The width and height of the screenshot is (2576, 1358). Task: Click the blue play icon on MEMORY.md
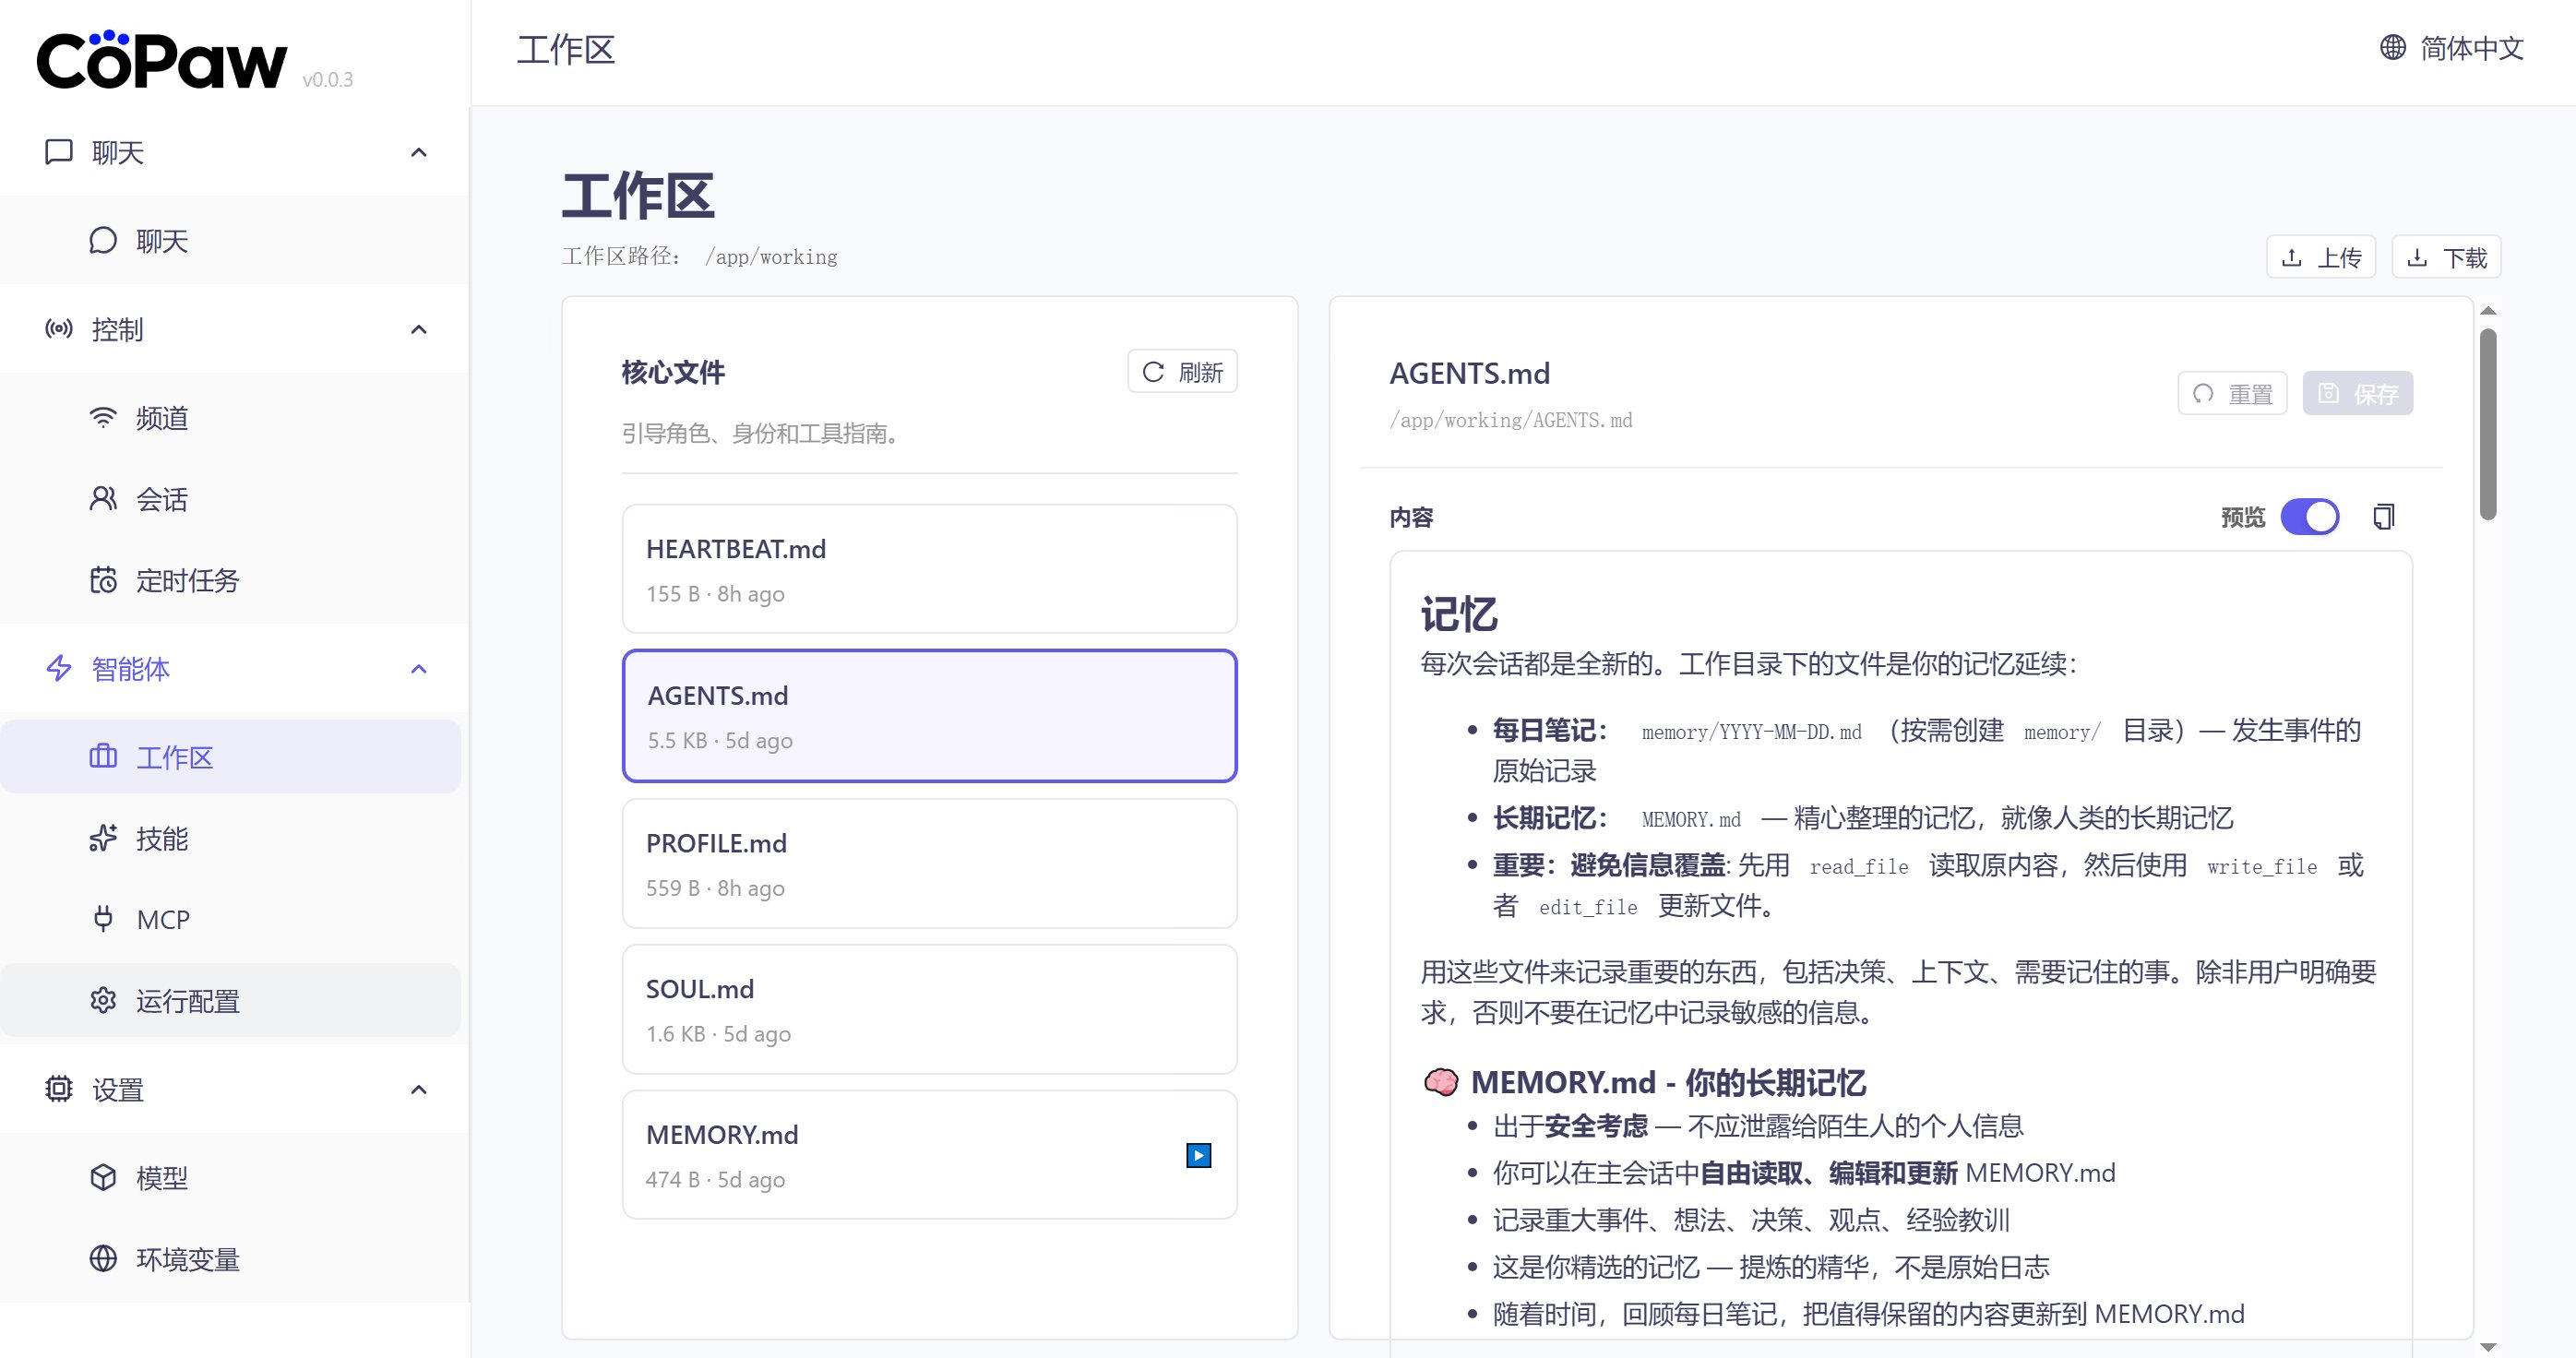(1198, 1155)
